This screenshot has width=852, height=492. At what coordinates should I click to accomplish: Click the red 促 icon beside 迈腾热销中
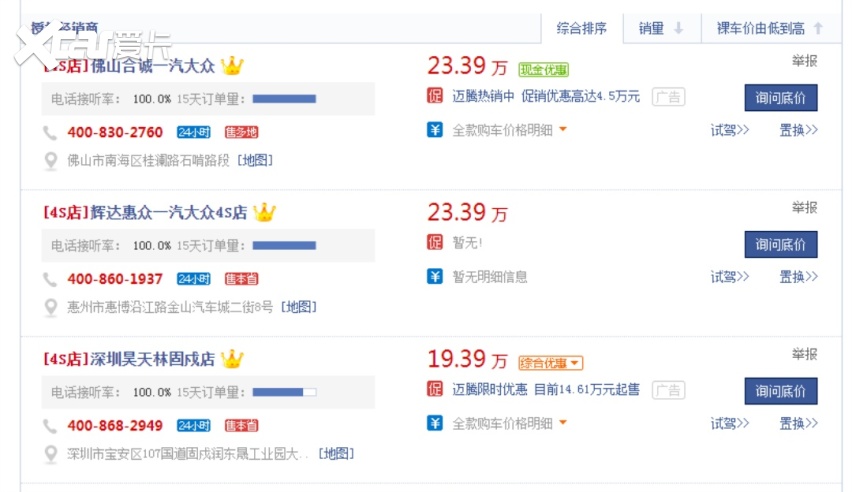435,96
